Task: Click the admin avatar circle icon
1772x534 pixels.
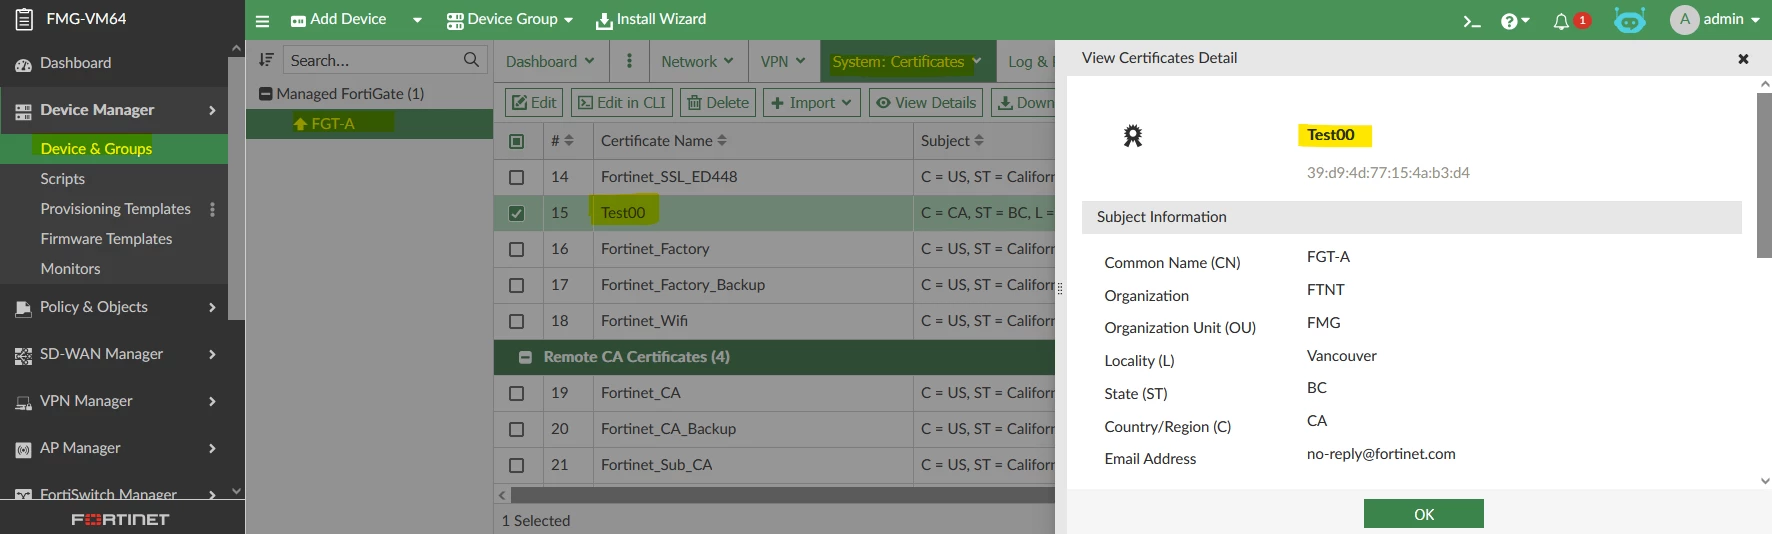Action: pos(1684,19)
